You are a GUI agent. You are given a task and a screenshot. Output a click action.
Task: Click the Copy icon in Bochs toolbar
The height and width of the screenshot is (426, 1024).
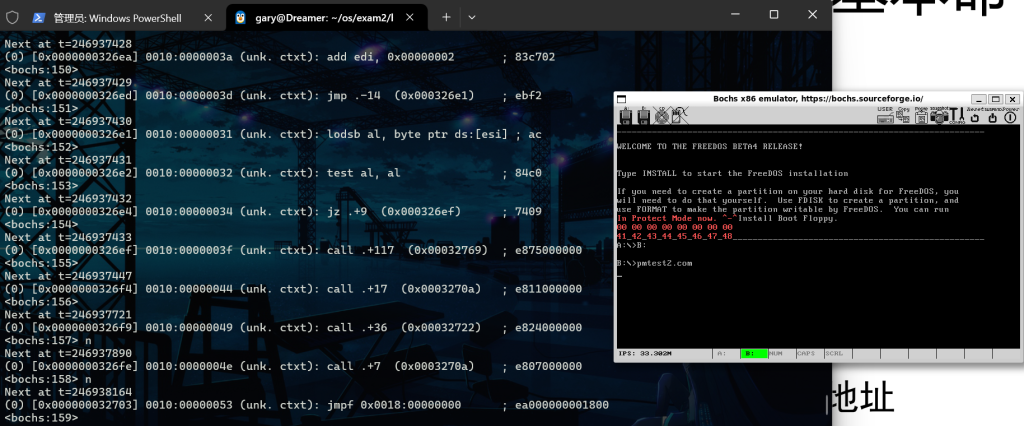click(904, 116)
